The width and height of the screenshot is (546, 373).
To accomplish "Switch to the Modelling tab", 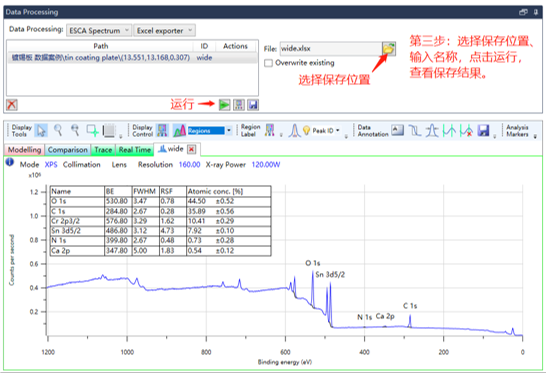I will pyautogui.click(x=24, y=150).
